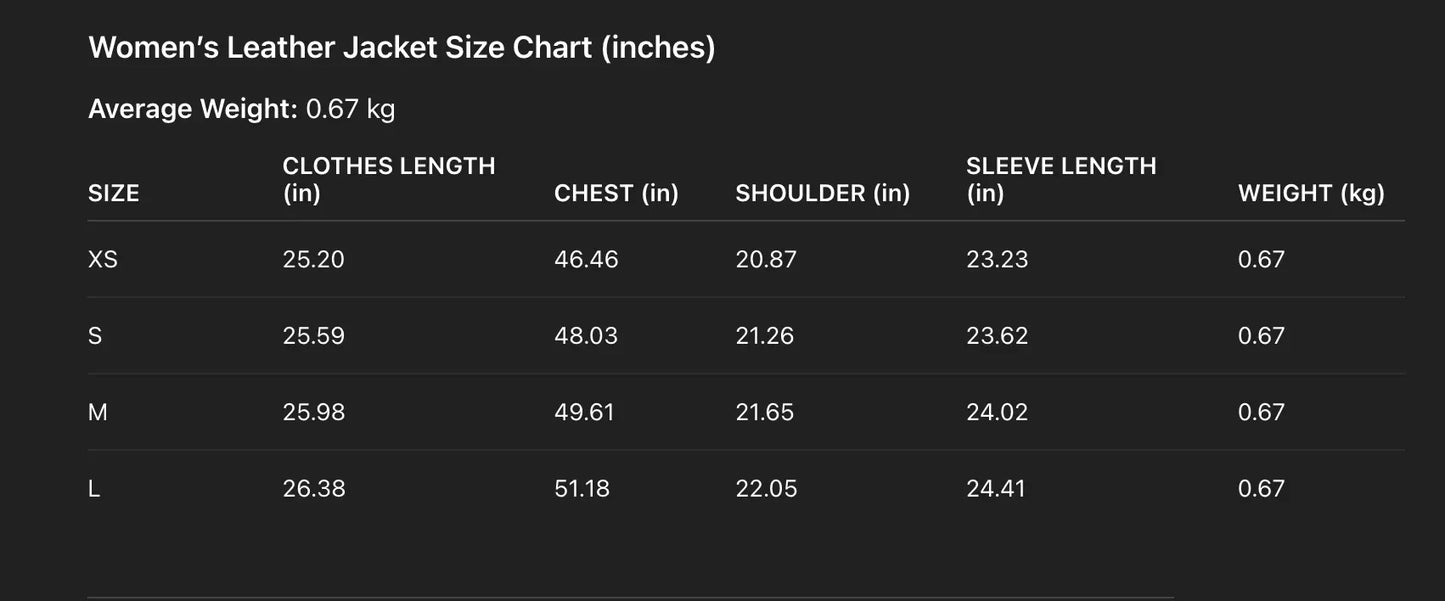Select the S size row label
Viewport: 1445px width, 601px height.
tap(95, 336)
